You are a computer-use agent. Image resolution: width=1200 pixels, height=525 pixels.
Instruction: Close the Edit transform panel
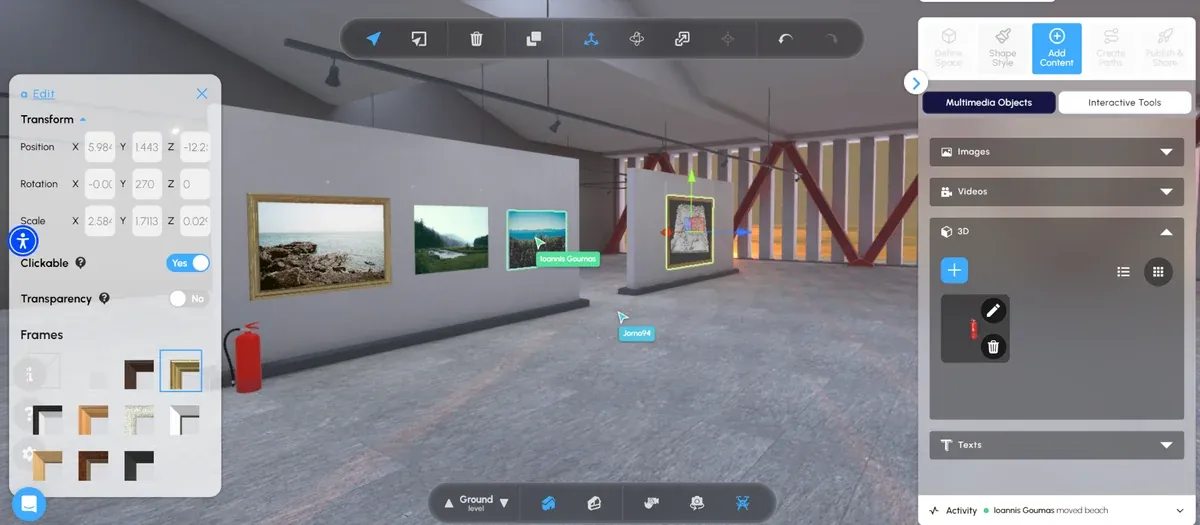(202, 94)
